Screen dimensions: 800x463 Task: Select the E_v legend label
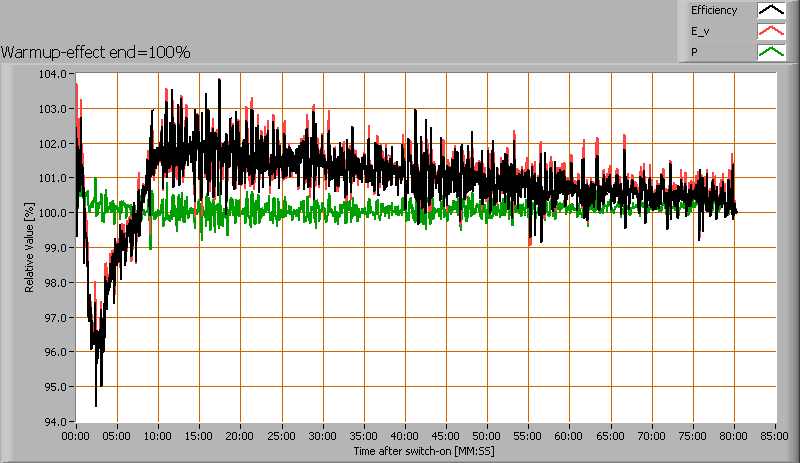pos(699,32)
